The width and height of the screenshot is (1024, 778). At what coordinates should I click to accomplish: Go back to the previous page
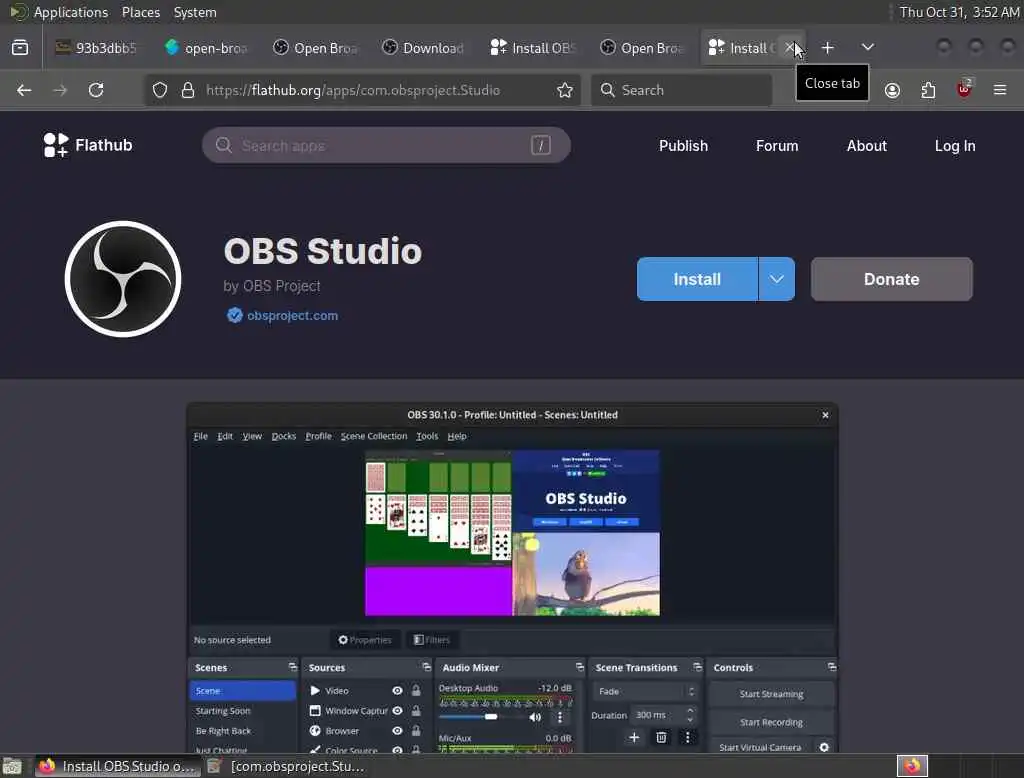24,90
